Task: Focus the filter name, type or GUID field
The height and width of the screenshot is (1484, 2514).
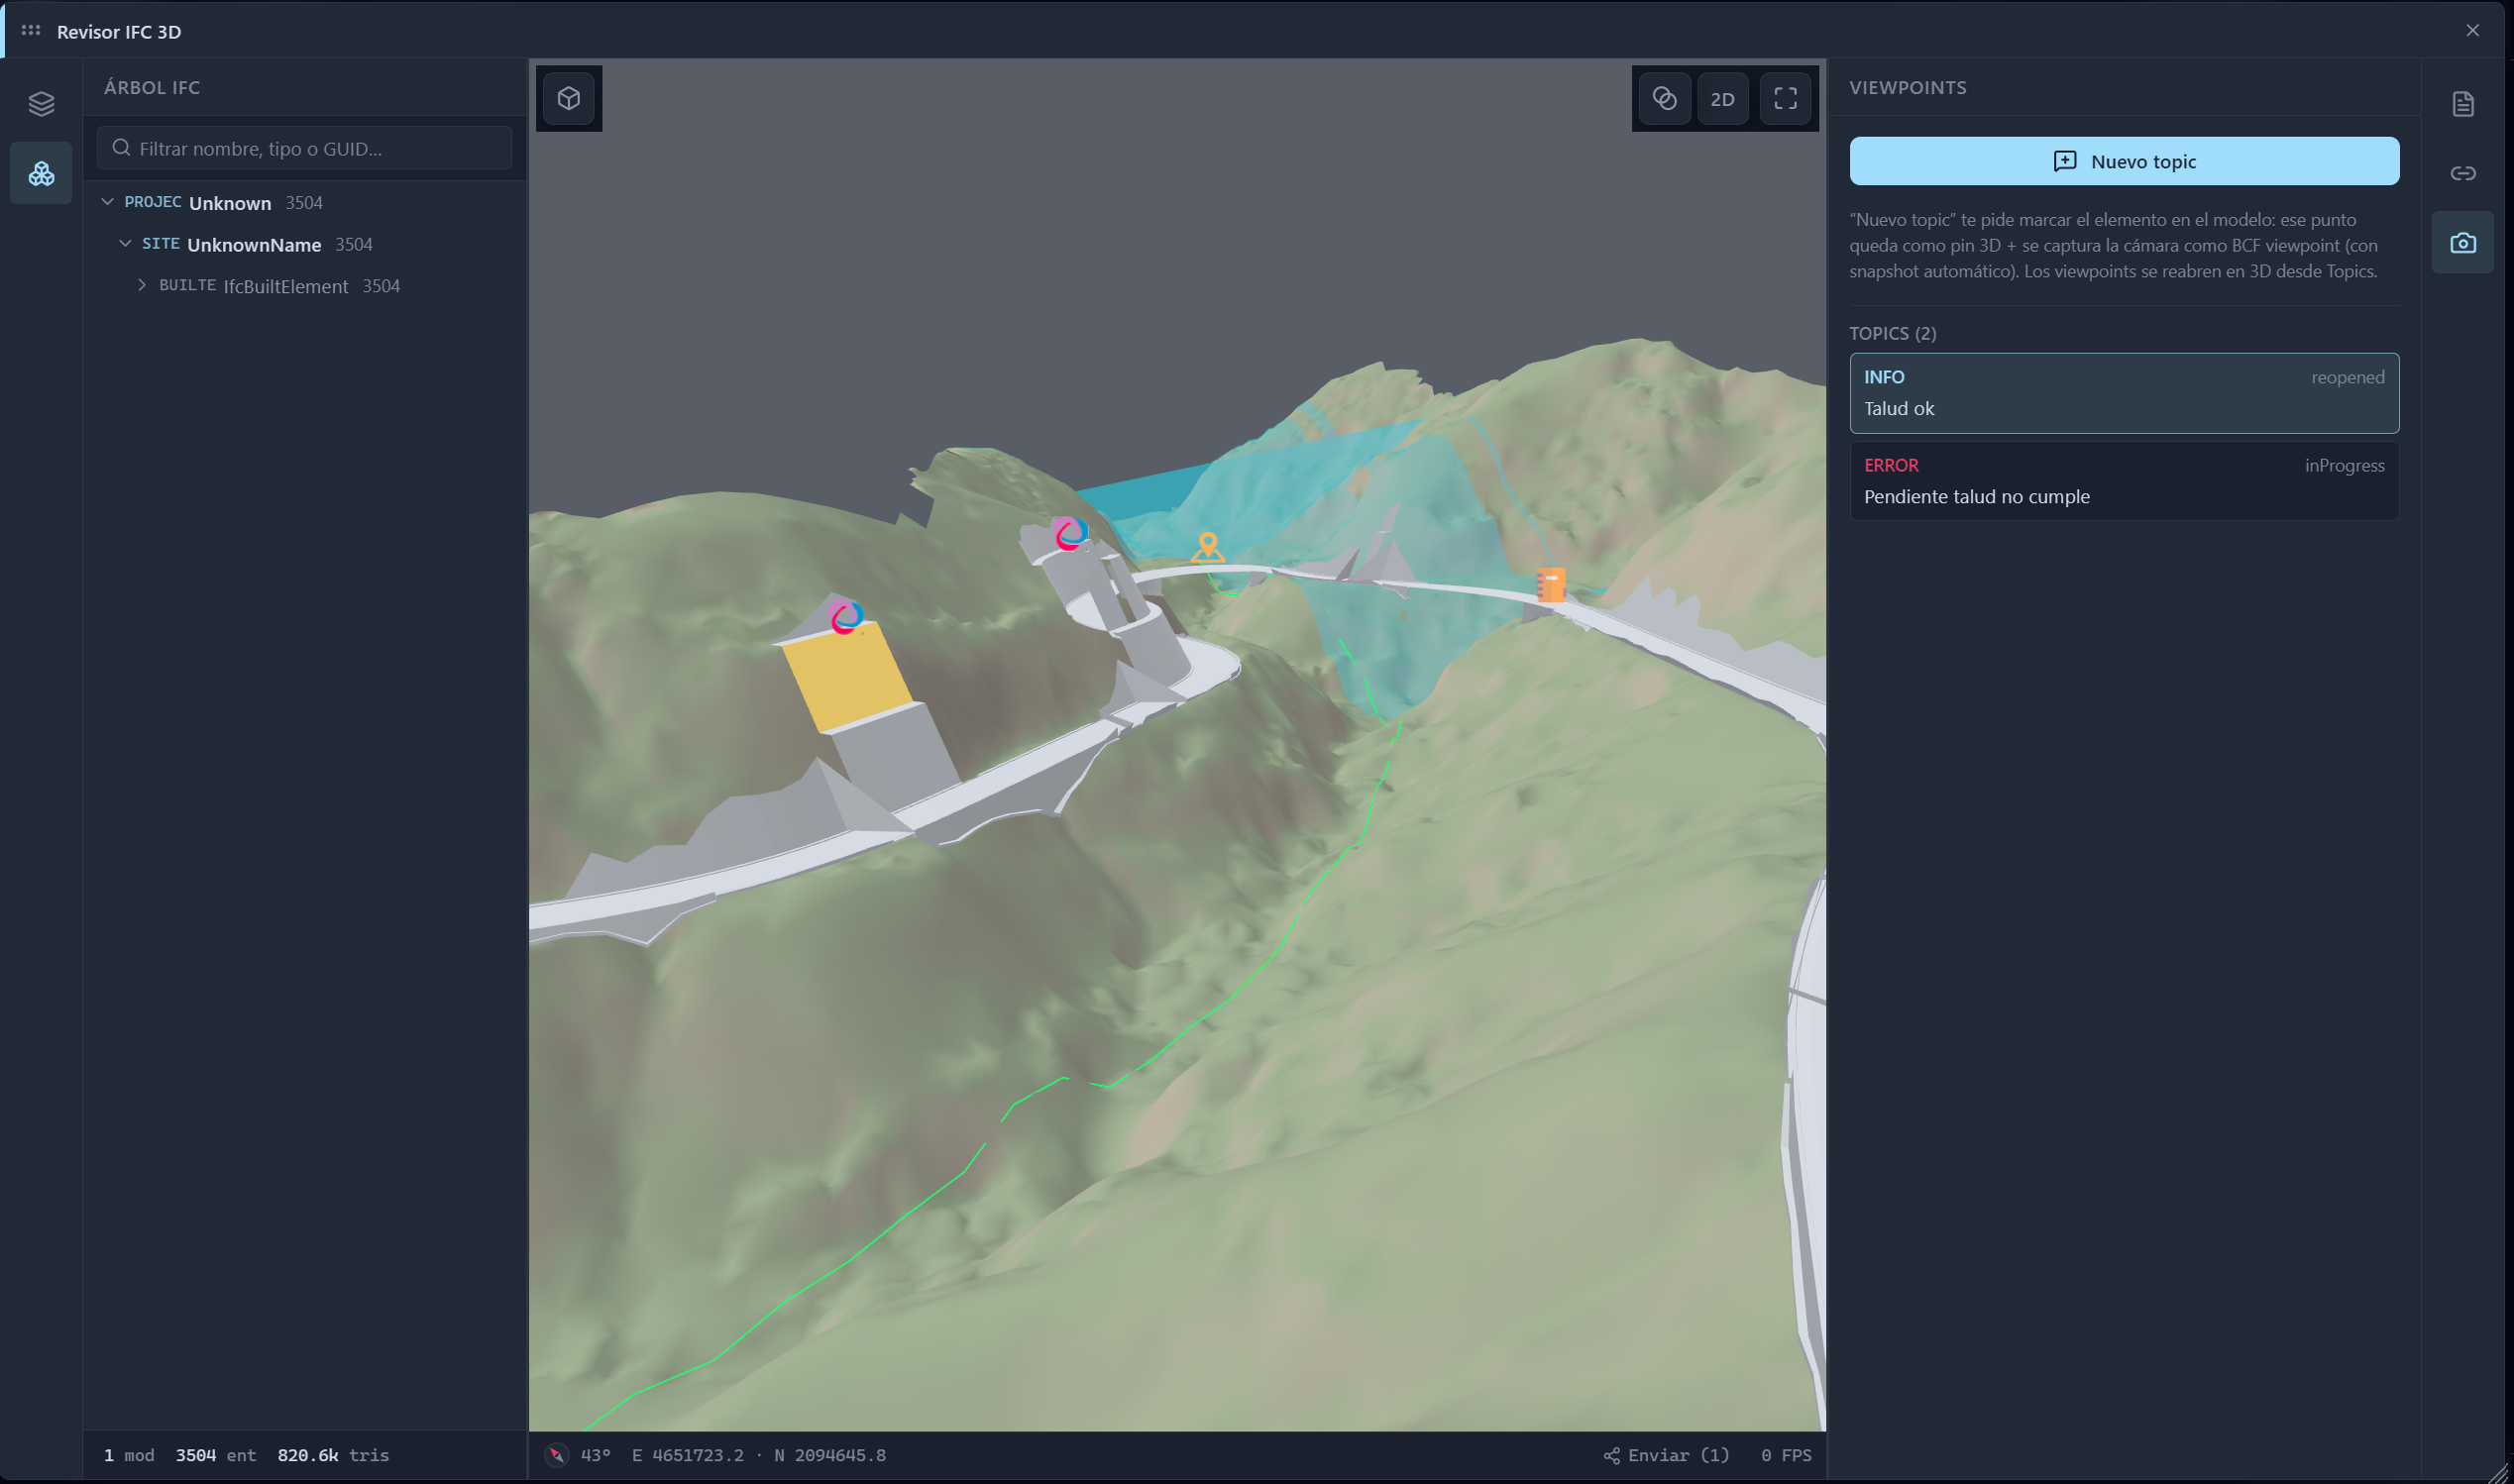Action: point(304,148)
